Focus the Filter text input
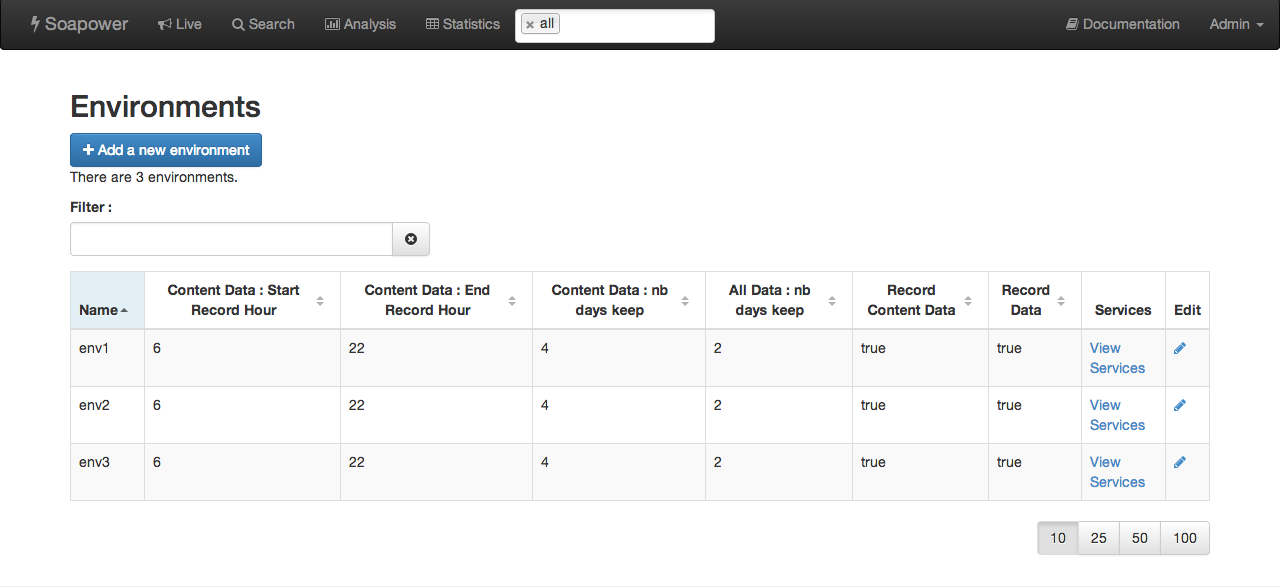The height and width of the screenshot is (587, 1280). (231, 239)
